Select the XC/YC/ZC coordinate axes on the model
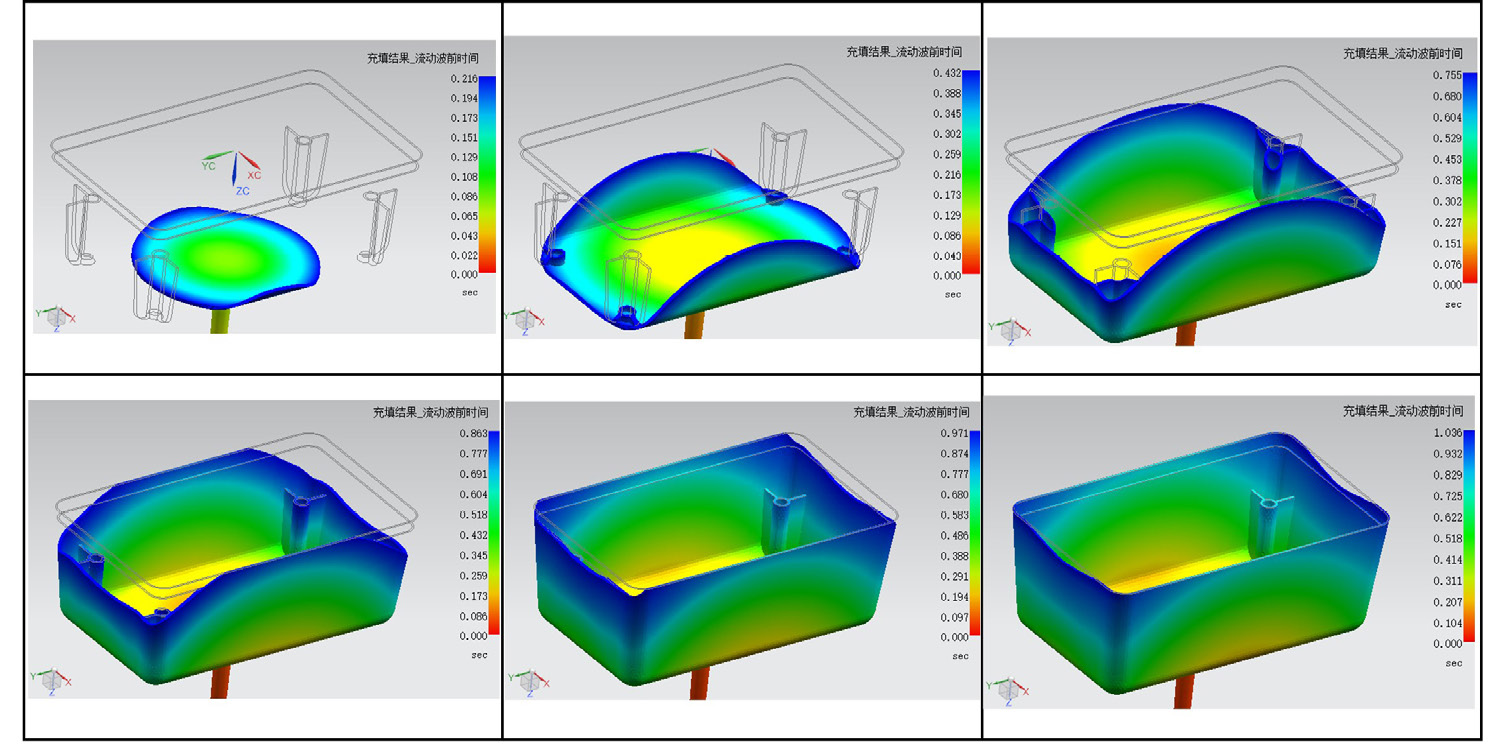Screen dimensions: 1504x749 tap(232, 172)
